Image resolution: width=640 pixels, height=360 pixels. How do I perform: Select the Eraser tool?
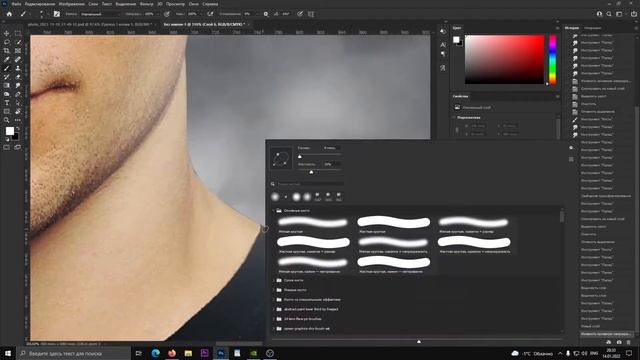pos(18,77)
